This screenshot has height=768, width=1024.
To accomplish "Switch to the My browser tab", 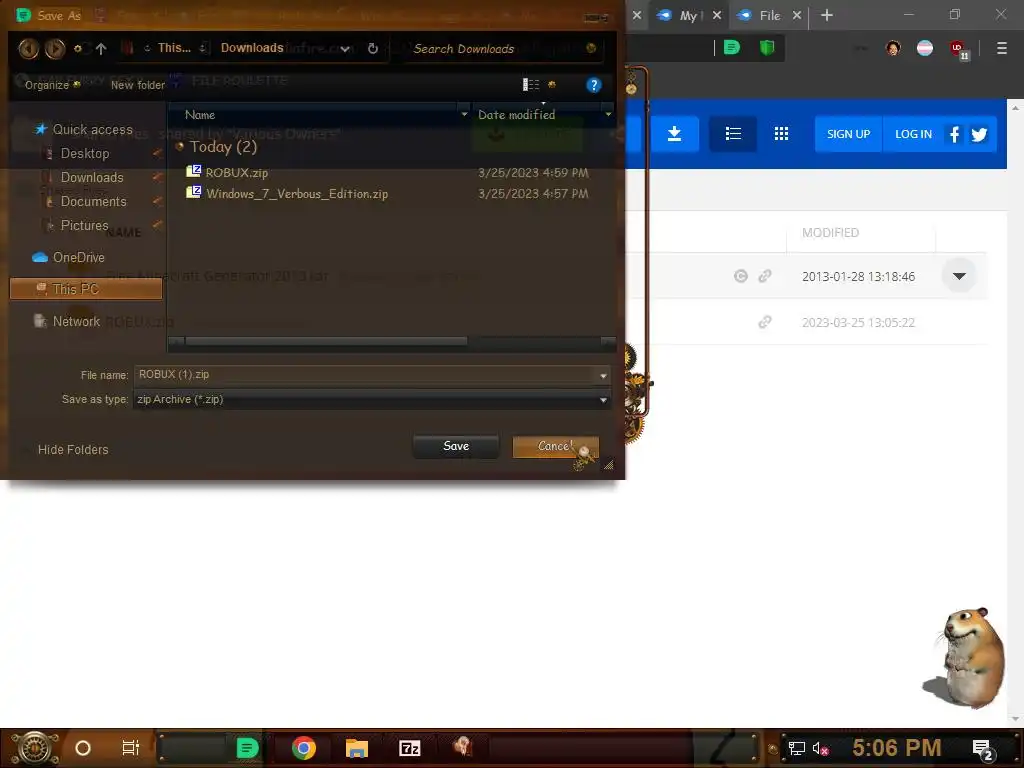I will 690,15.
